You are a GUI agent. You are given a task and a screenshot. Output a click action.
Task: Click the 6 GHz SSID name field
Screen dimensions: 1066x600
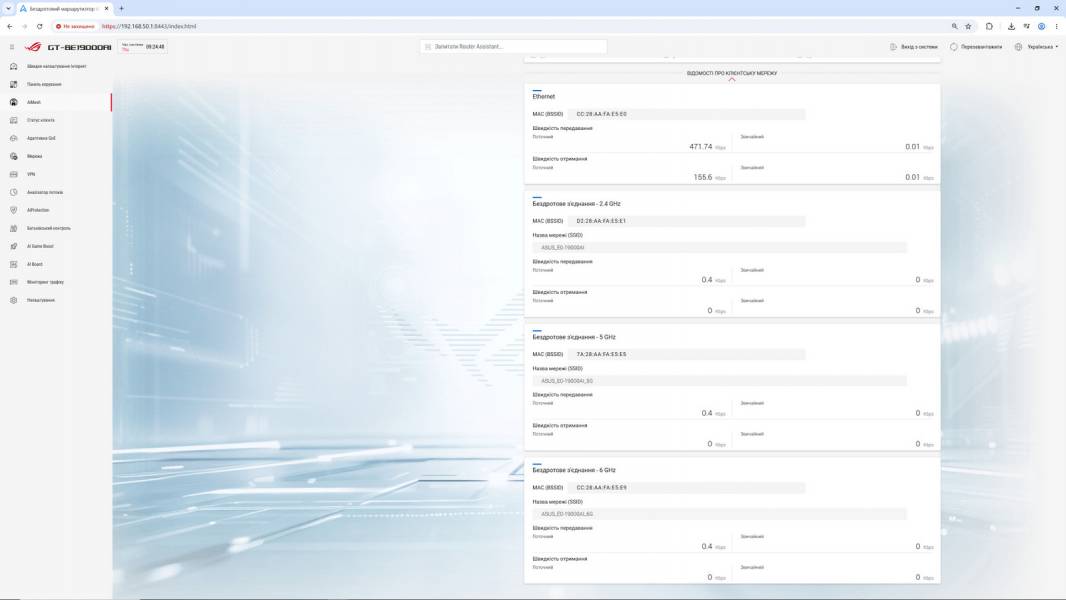(x=719, y=514)
